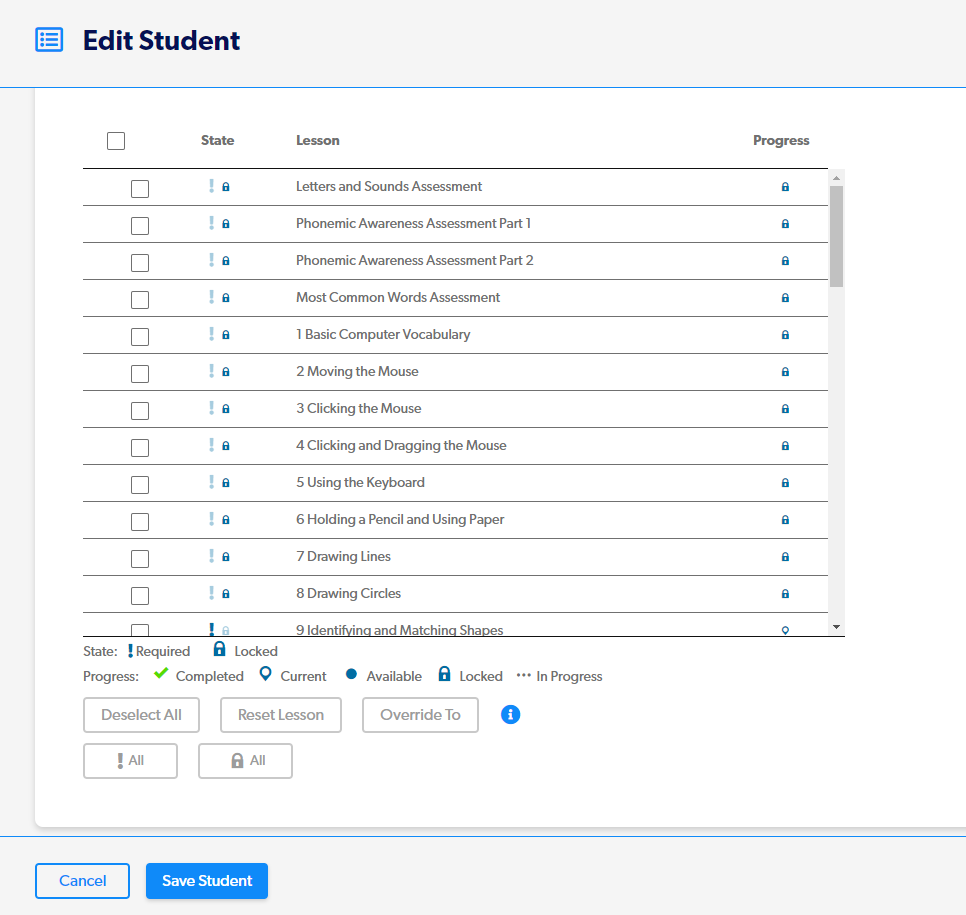Select checkbox for 8 Drawing Circles
The width and height of the screenshot is (966, 915).
[x=140, y=595]
